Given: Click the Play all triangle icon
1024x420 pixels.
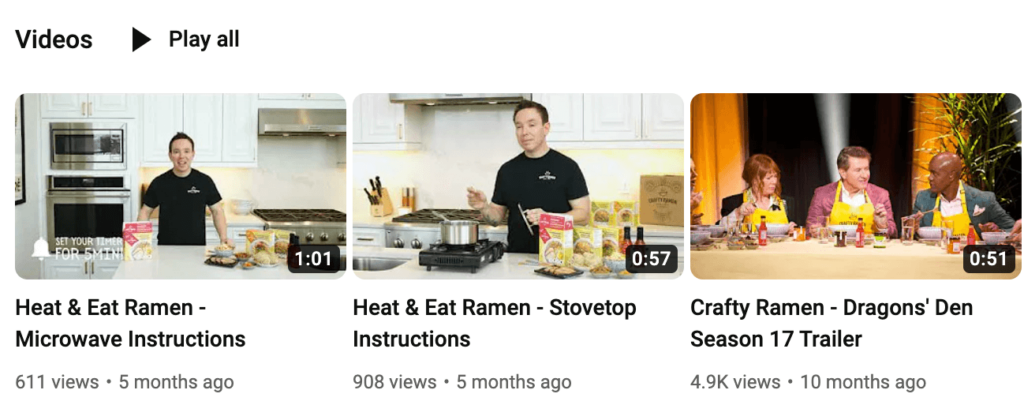Looking at the screenshot, I should click(x=141, y=40).
